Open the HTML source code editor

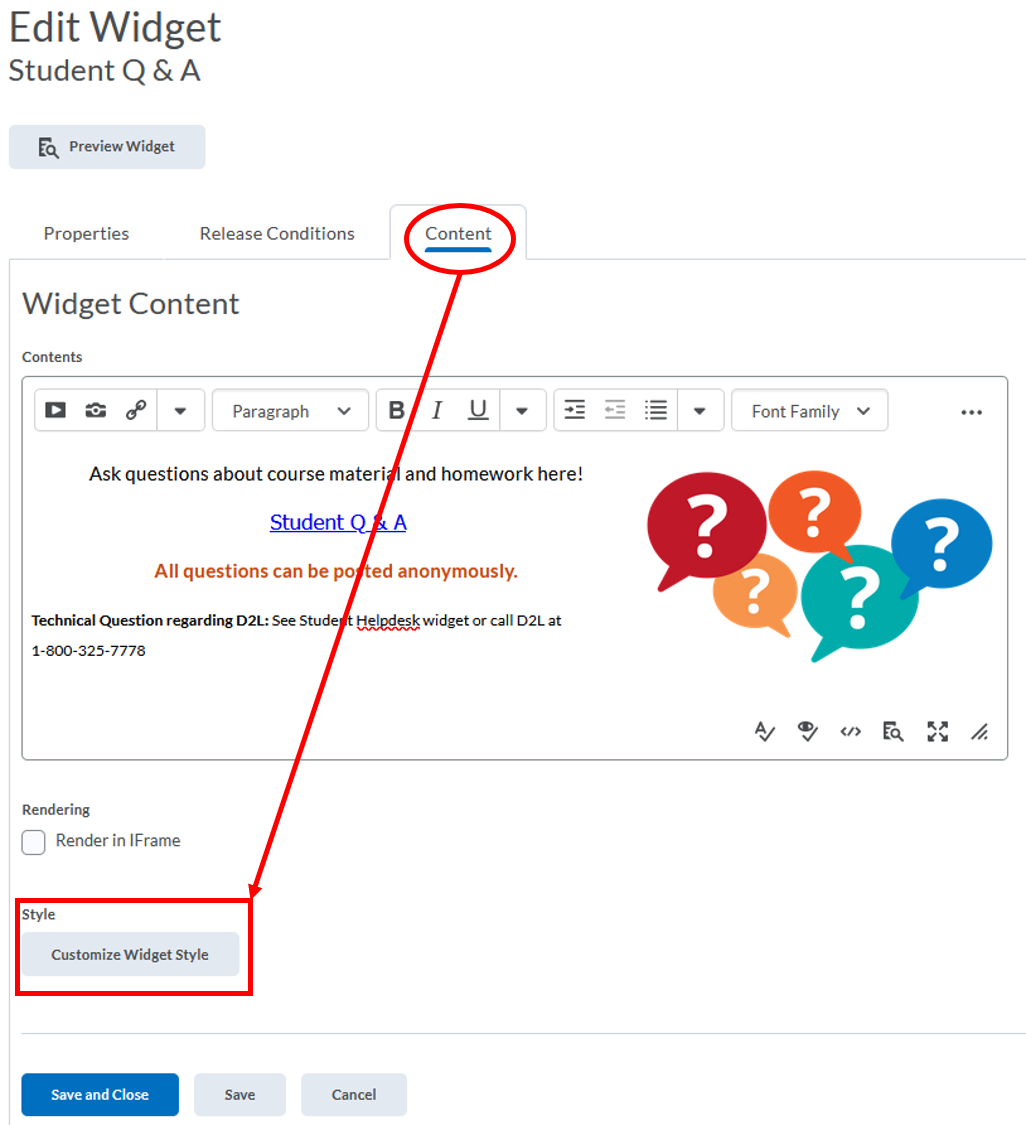[x=851, y=731]
